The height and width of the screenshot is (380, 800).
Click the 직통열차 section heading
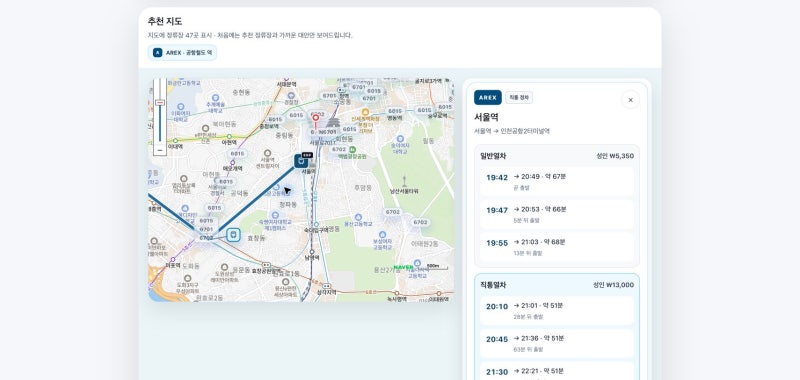click(493, 285)
